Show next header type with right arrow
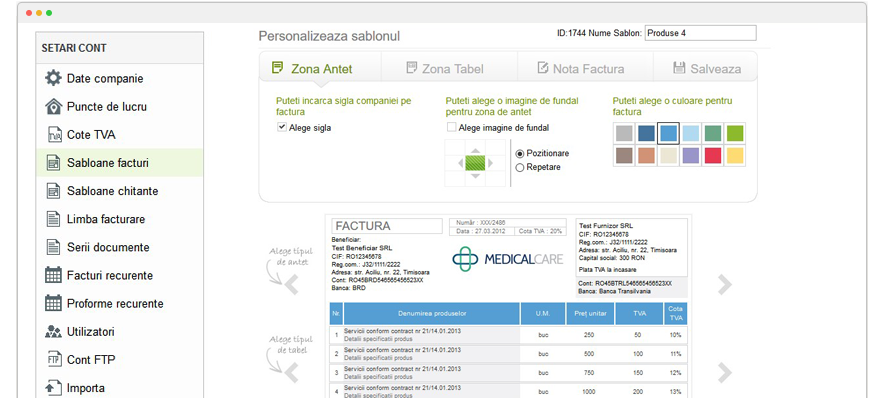 point(725,285)
